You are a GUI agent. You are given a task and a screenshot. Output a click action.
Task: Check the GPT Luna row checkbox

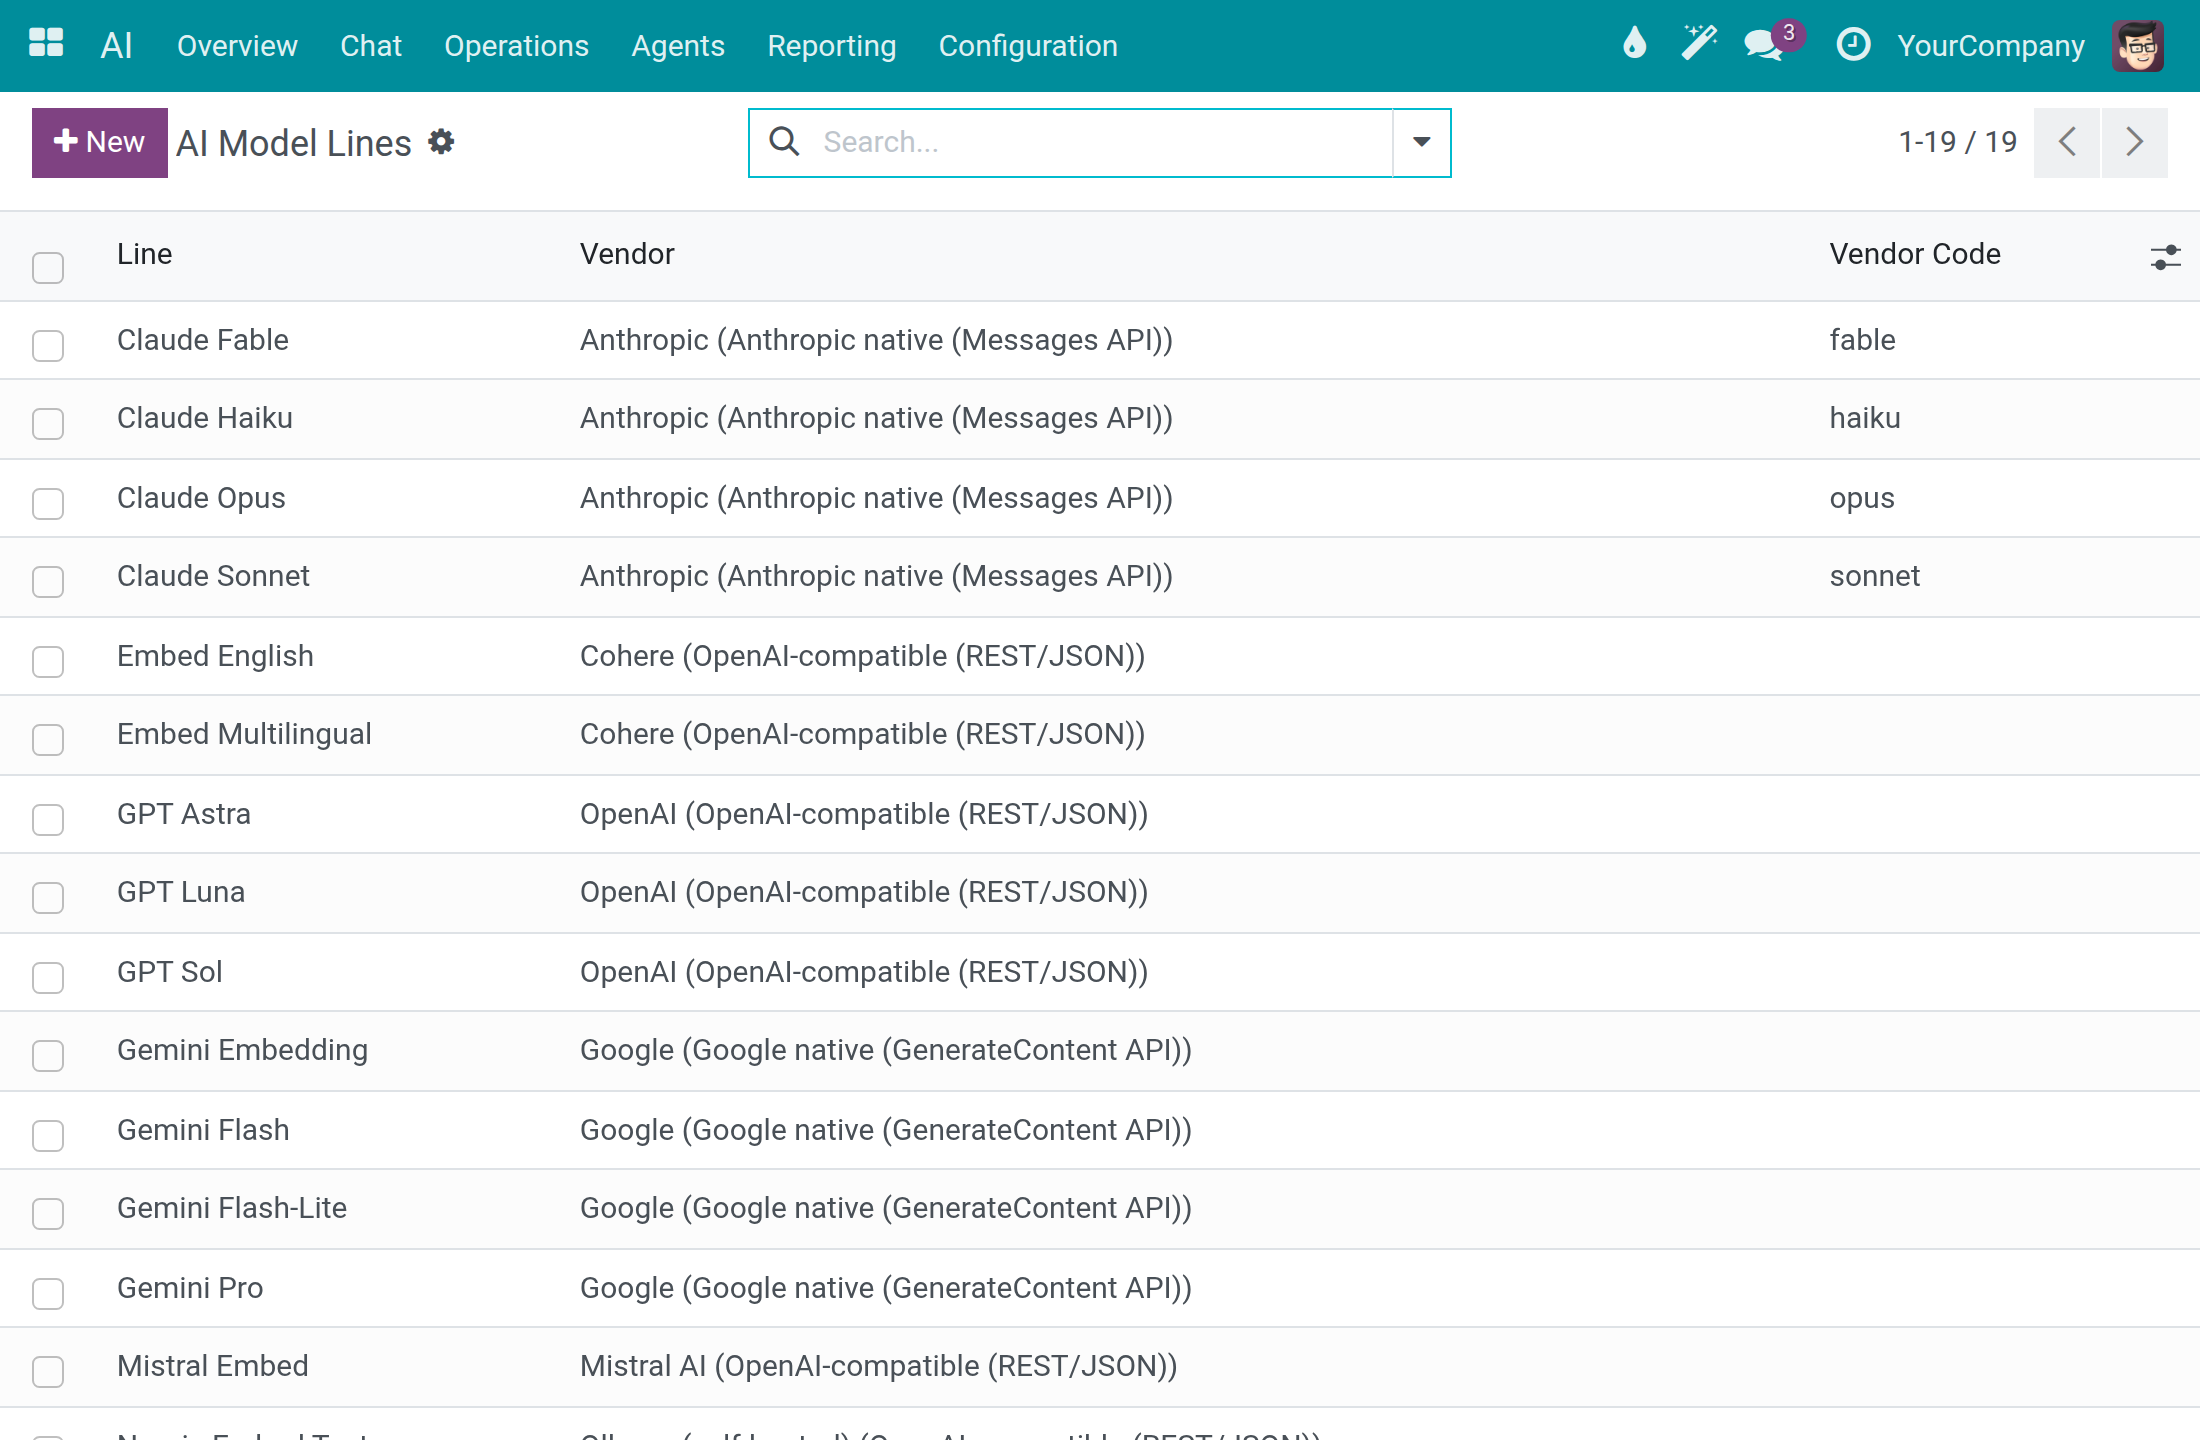pos(48,898)
